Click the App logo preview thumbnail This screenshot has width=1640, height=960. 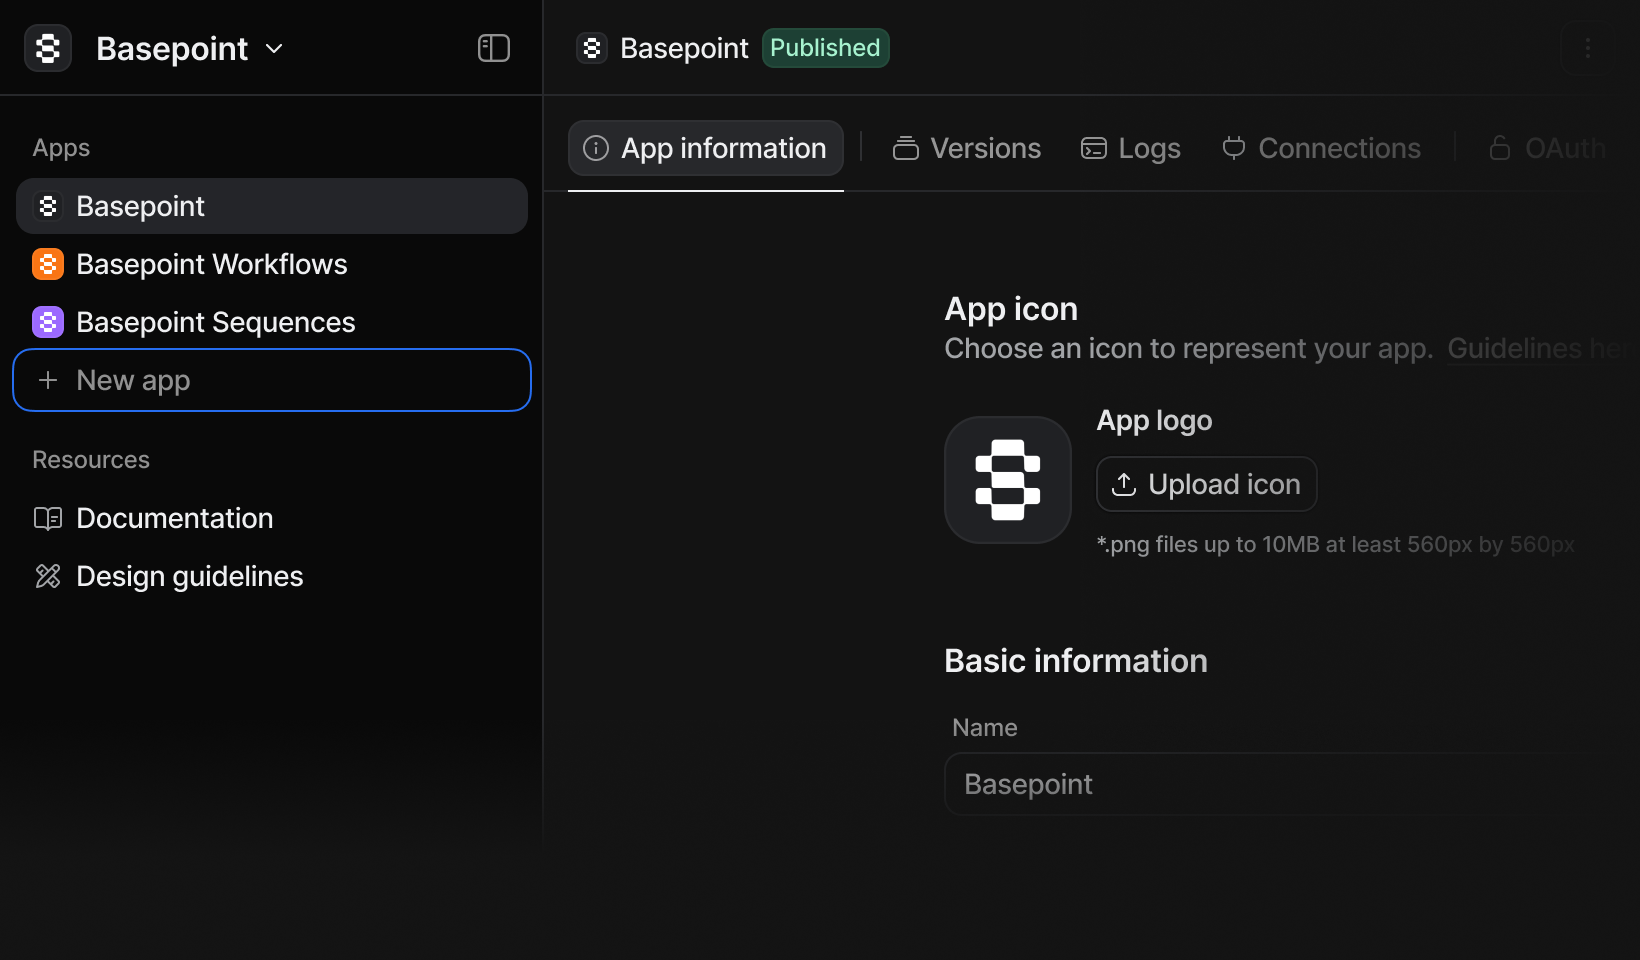click(1008, 480)
